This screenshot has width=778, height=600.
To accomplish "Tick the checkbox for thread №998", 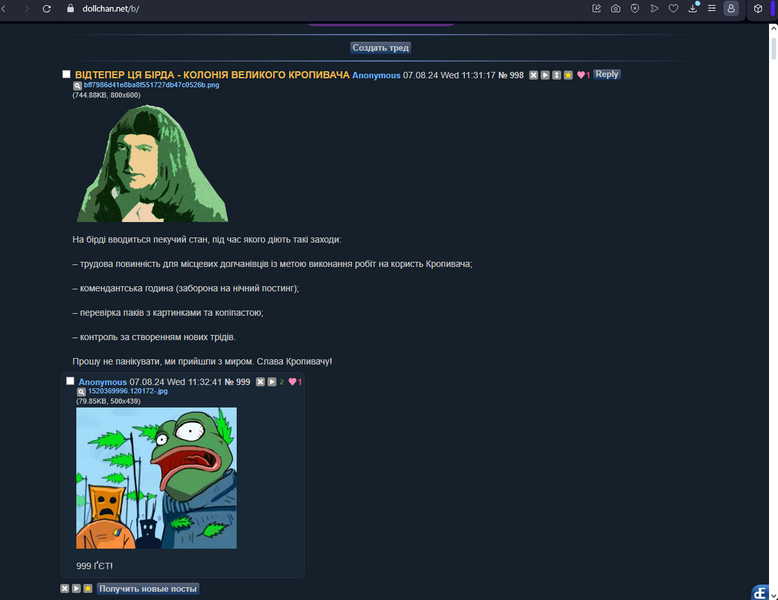I will [66, 74].
